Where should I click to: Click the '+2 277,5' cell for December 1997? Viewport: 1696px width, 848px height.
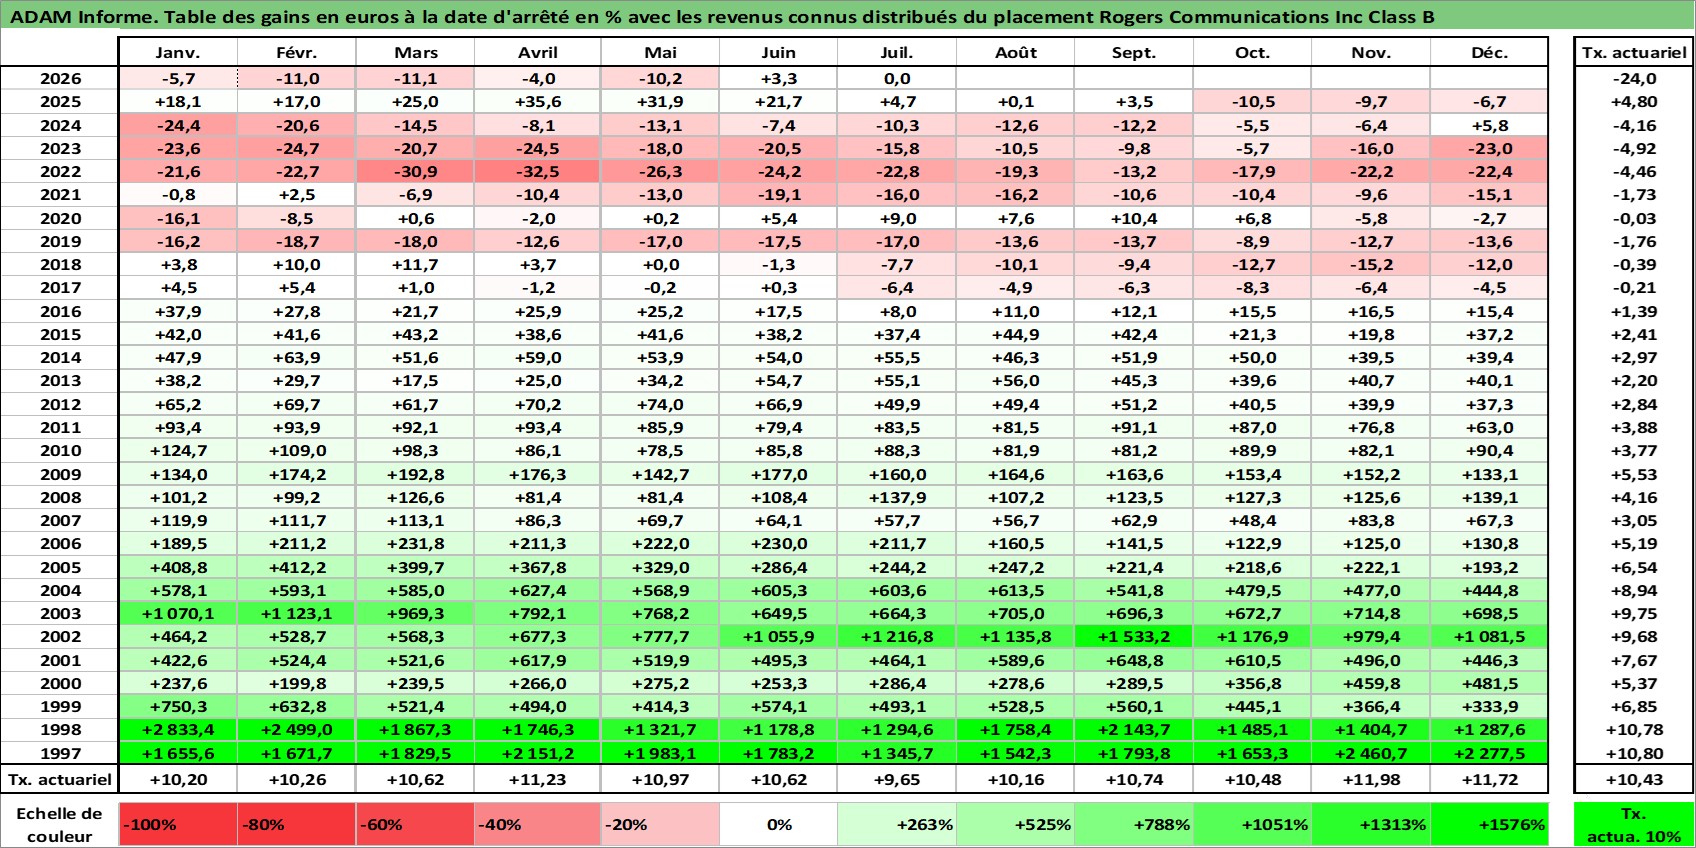click(x=1489, y=753)
